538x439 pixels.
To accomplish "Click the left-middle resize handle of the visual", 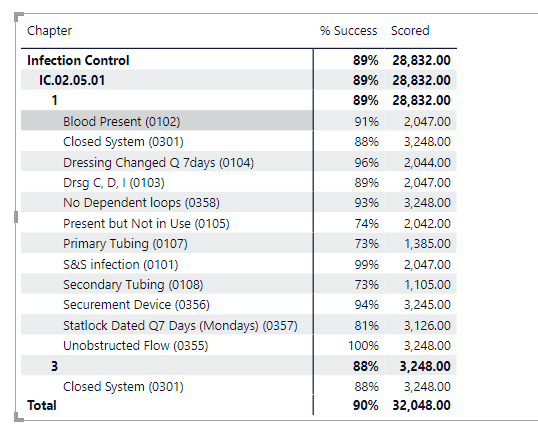I will [16, 217].
